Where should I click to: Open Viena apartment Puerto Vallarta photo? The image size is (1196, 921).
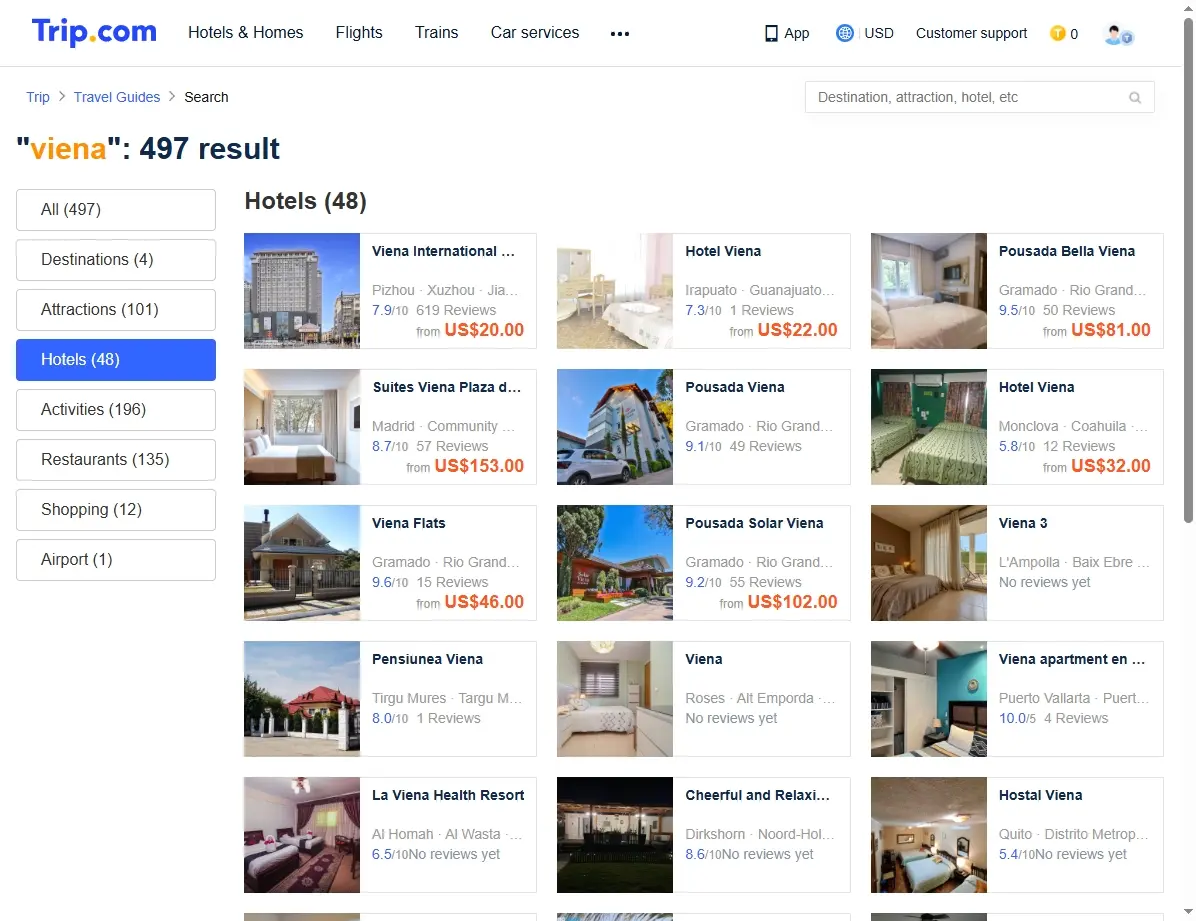(929, 699)
